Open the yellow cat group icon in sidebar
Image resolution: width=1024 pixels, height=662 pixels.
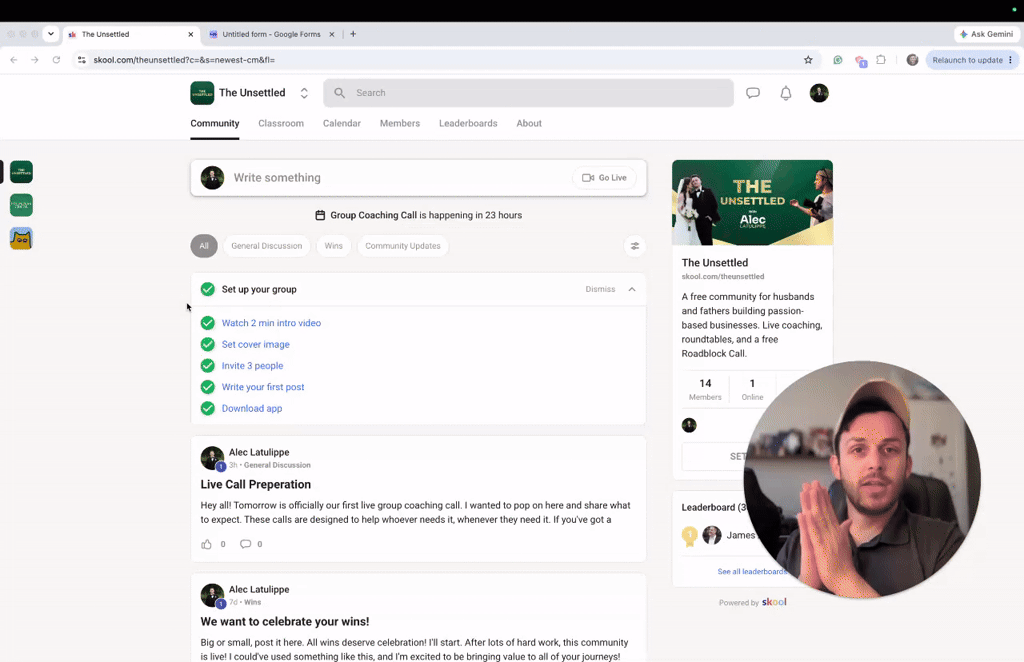(21, 238)
